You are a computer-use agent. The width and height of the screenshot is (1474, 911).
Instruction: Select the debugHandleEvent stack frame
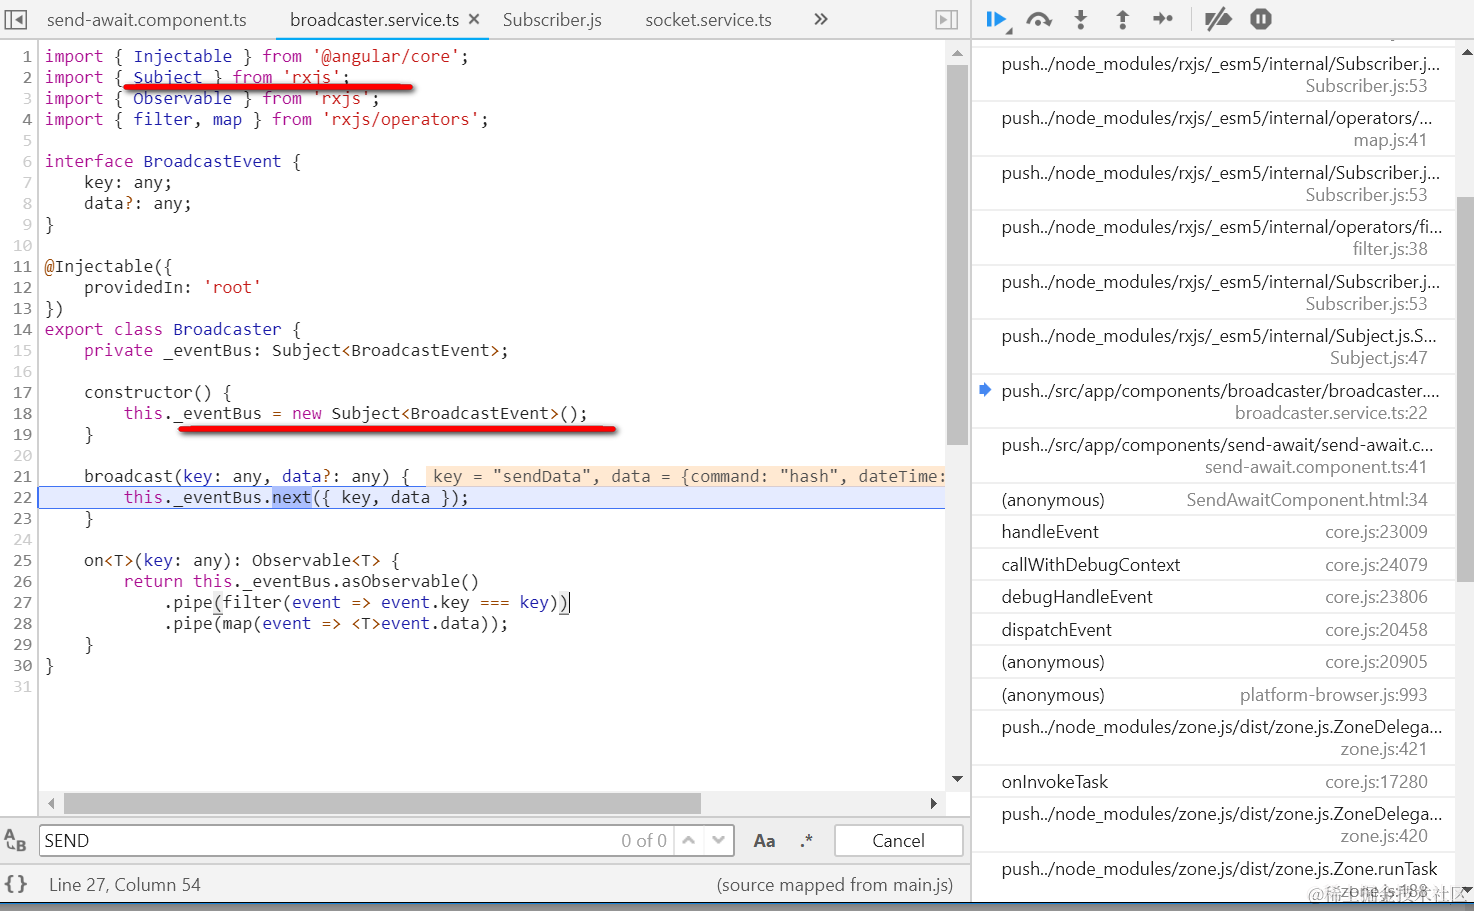1214,597
